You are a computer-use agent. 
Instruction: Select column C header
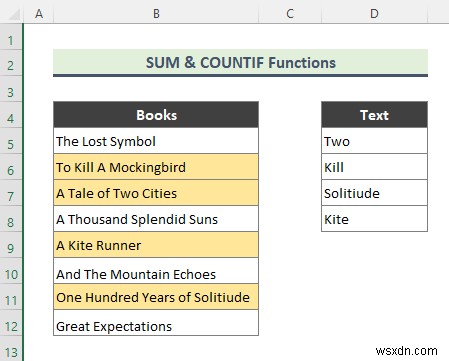tap(290, 14)
